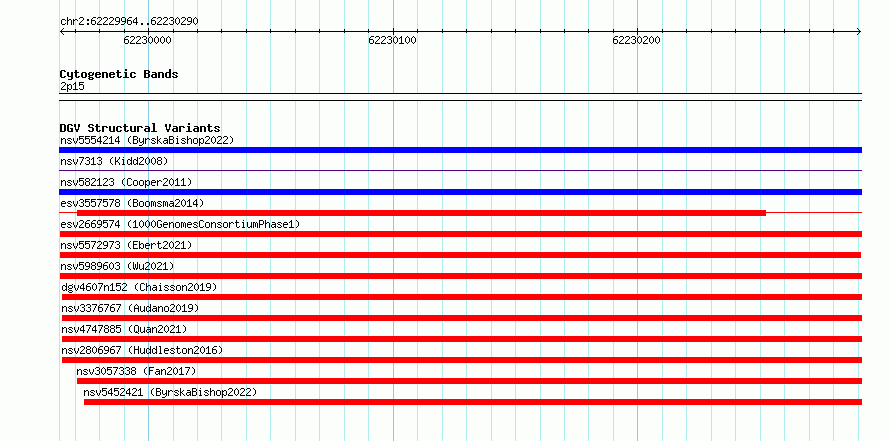Open the nsv7313 (Kidd2008) variant label
Image resolution: width=890 pixels, height=441 pixels.
pos(114,161)
